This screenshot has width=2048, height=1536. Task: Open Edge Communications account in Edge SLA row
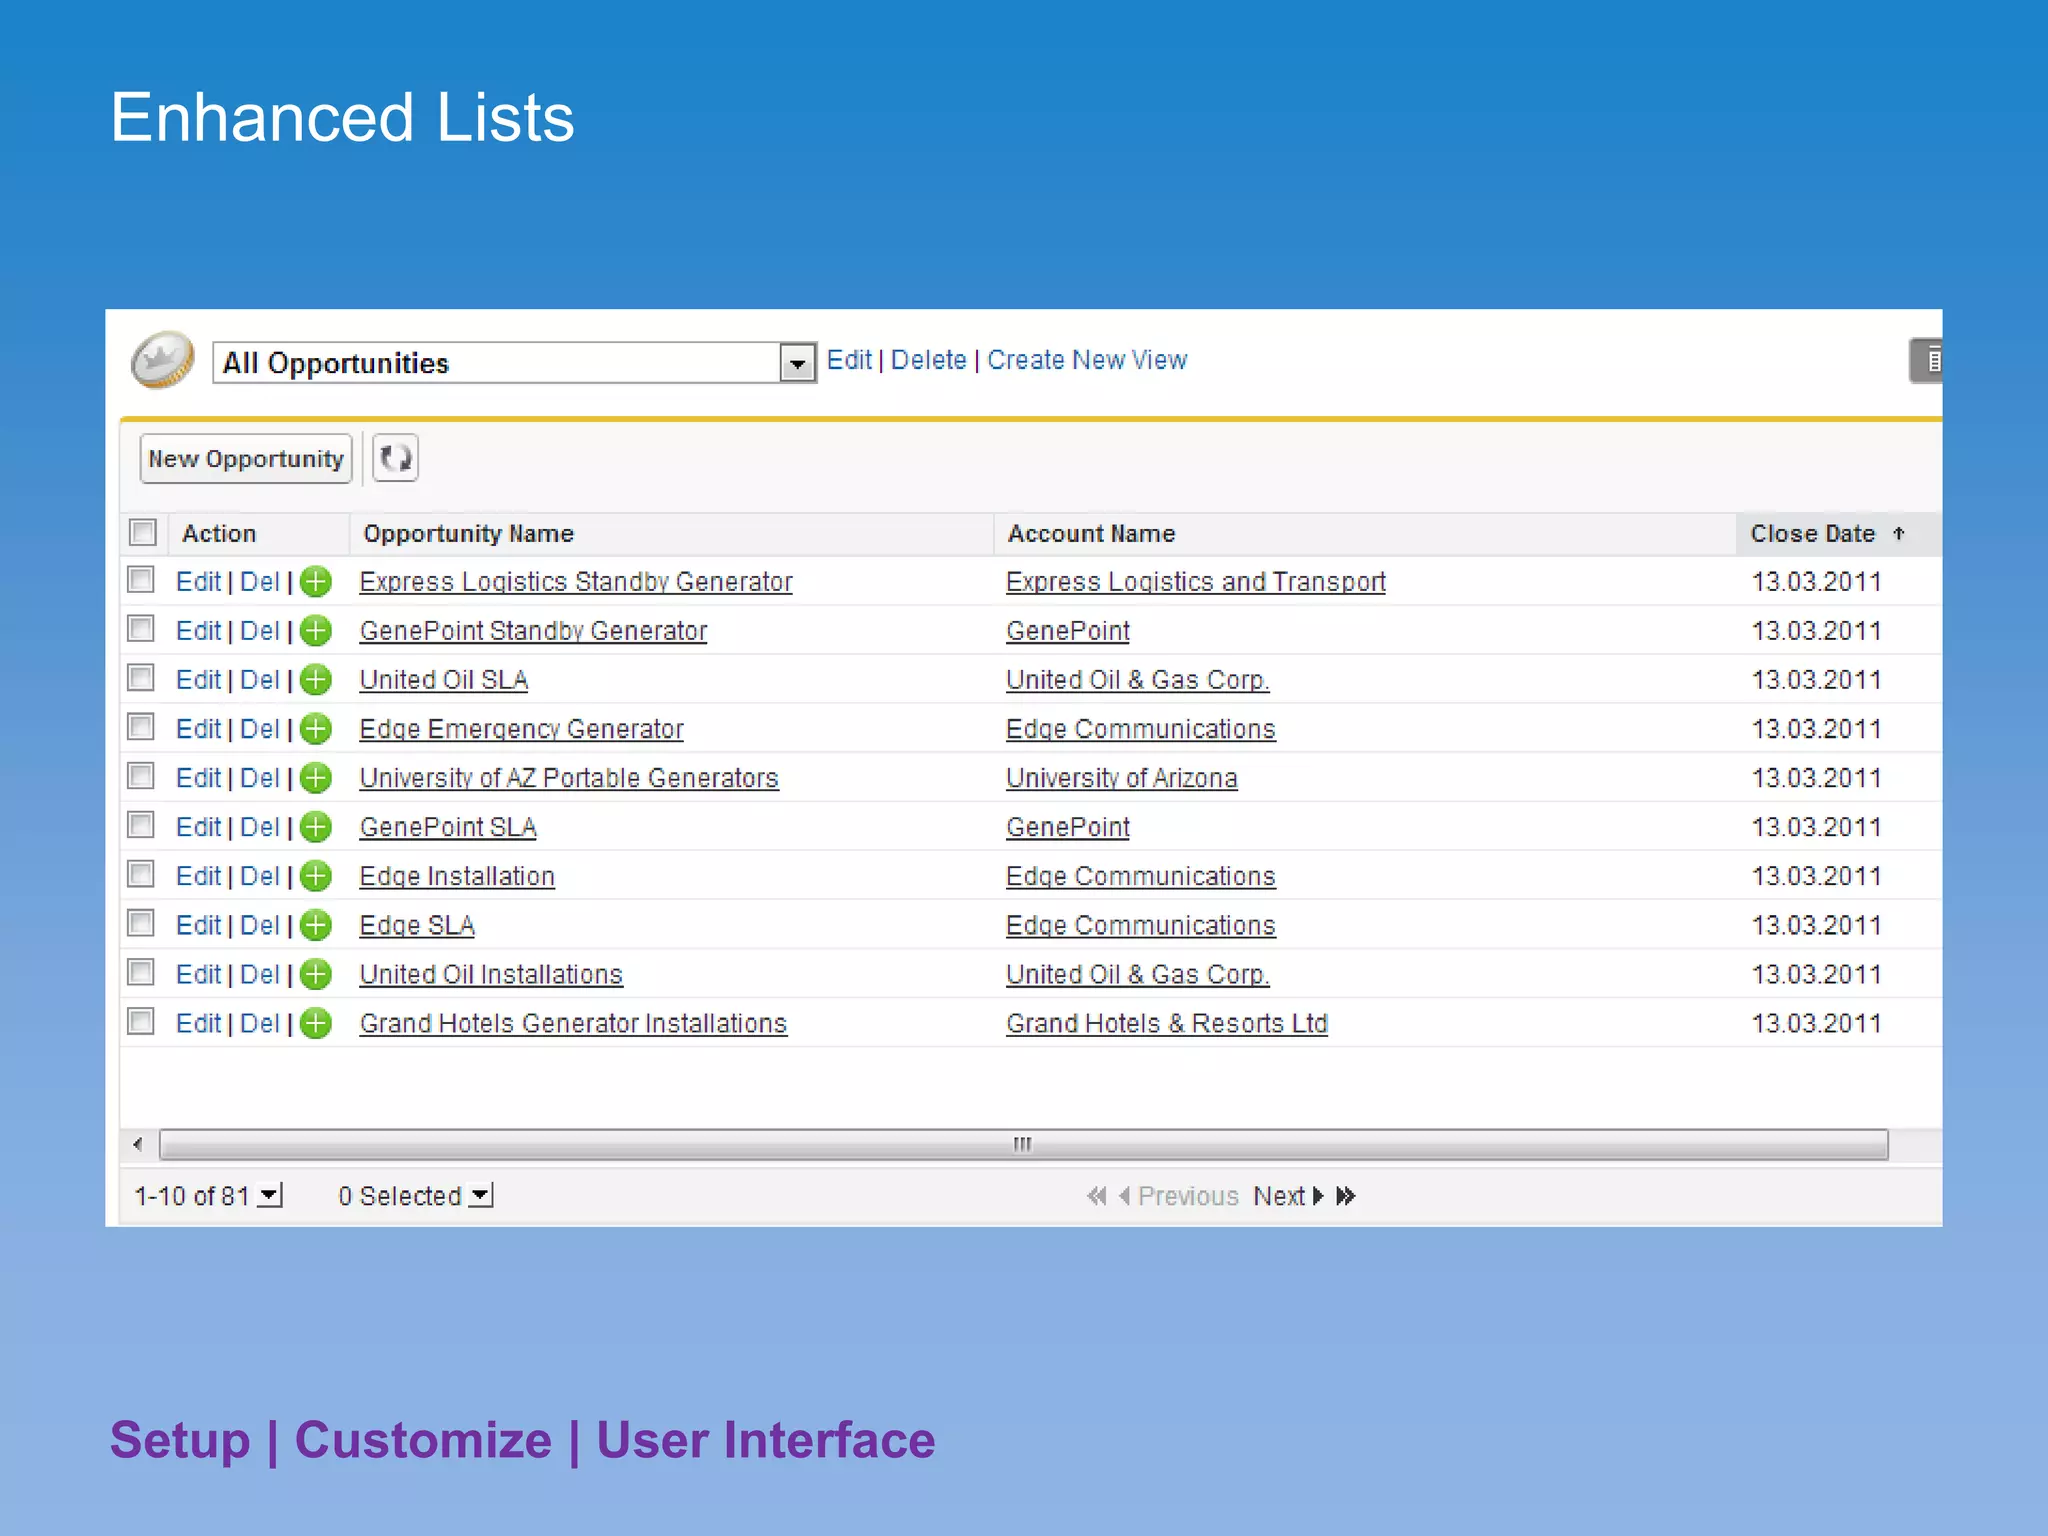1141,925
